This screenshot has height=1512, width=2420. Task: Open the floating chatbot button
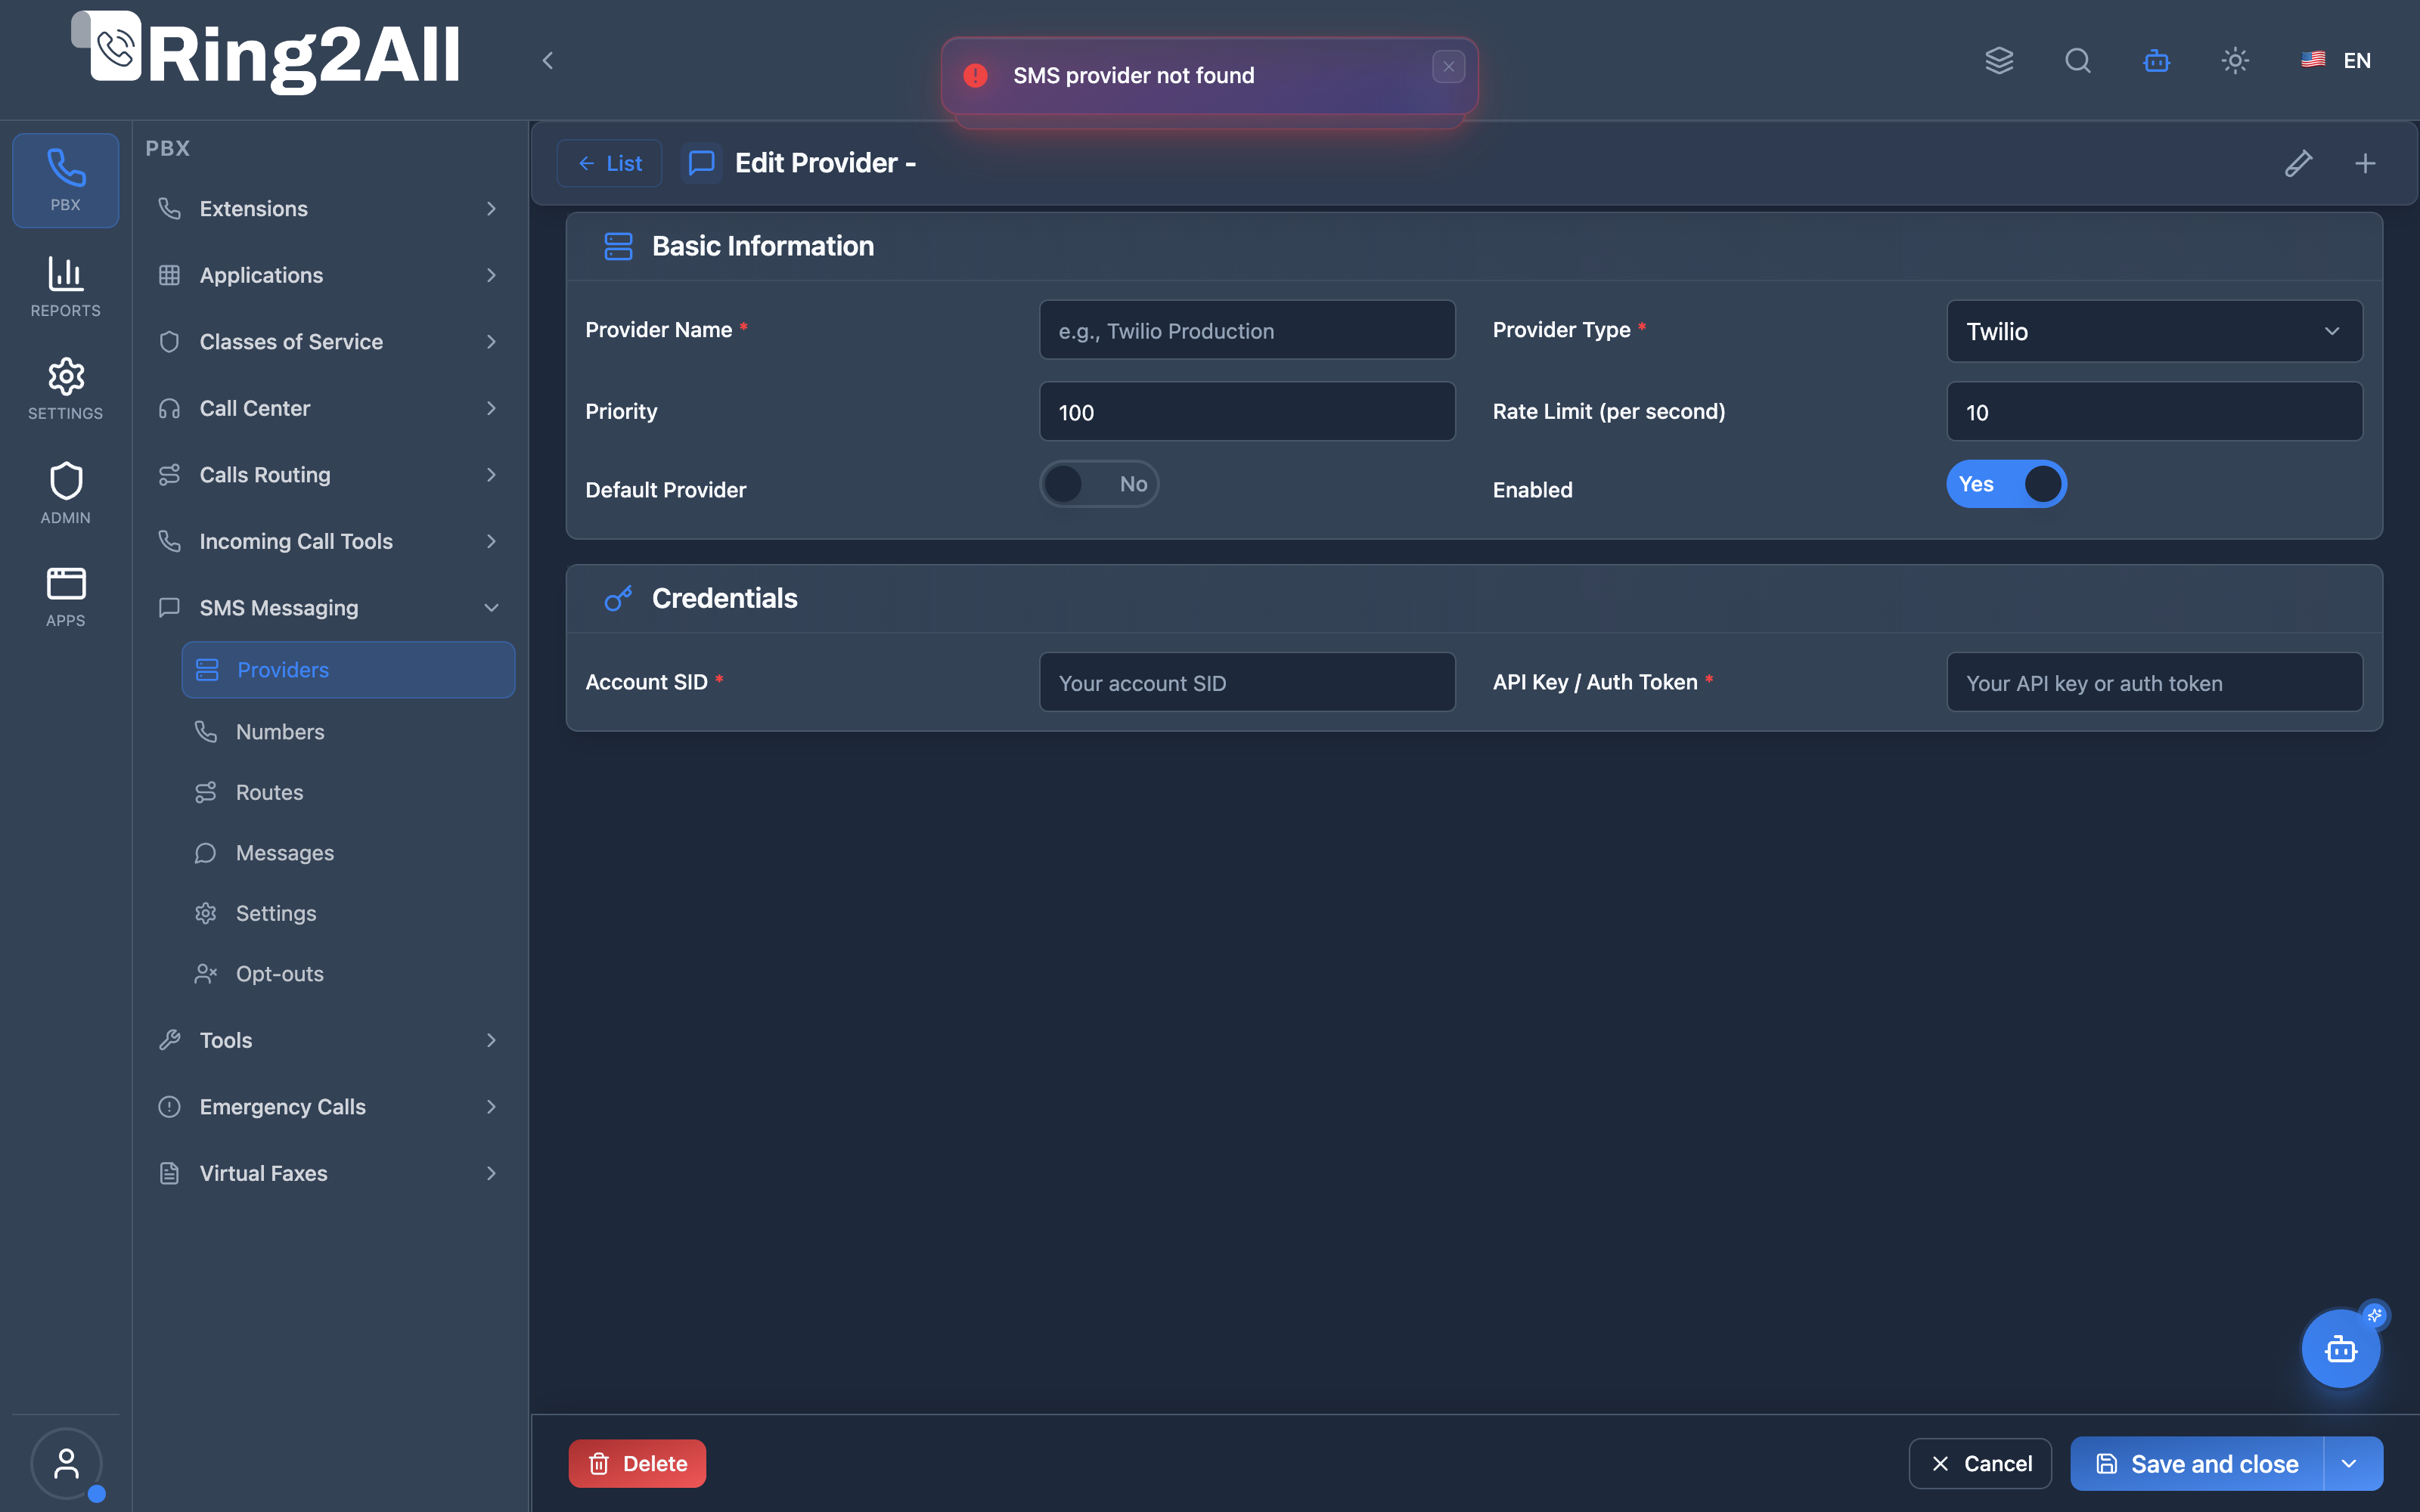(x=2340, y=1349)
